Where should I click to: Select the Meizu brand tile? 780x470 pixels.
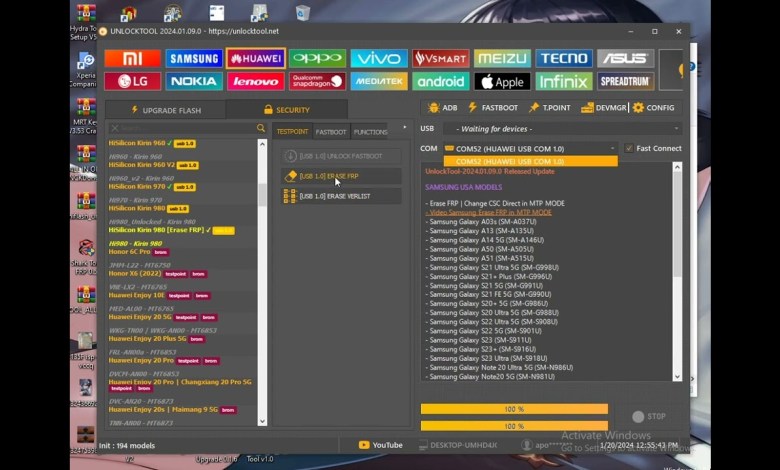tap(502, 59)
